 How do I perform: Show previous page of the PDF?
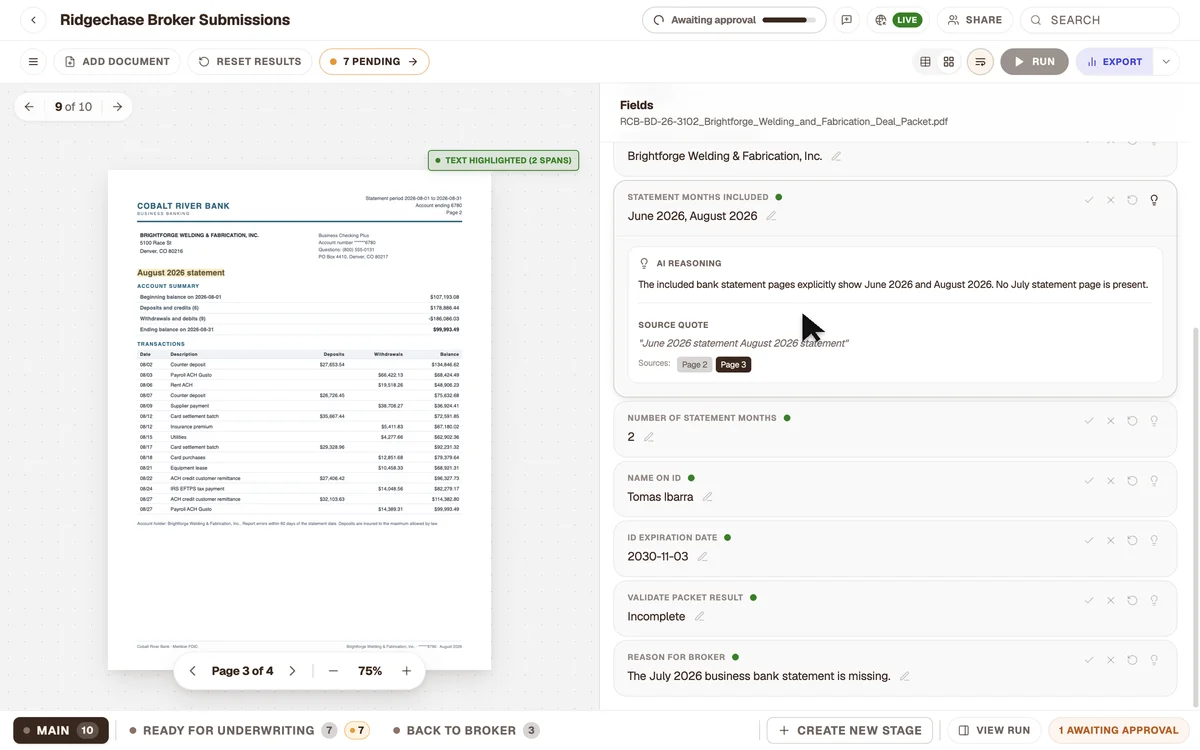pos(193,671)
